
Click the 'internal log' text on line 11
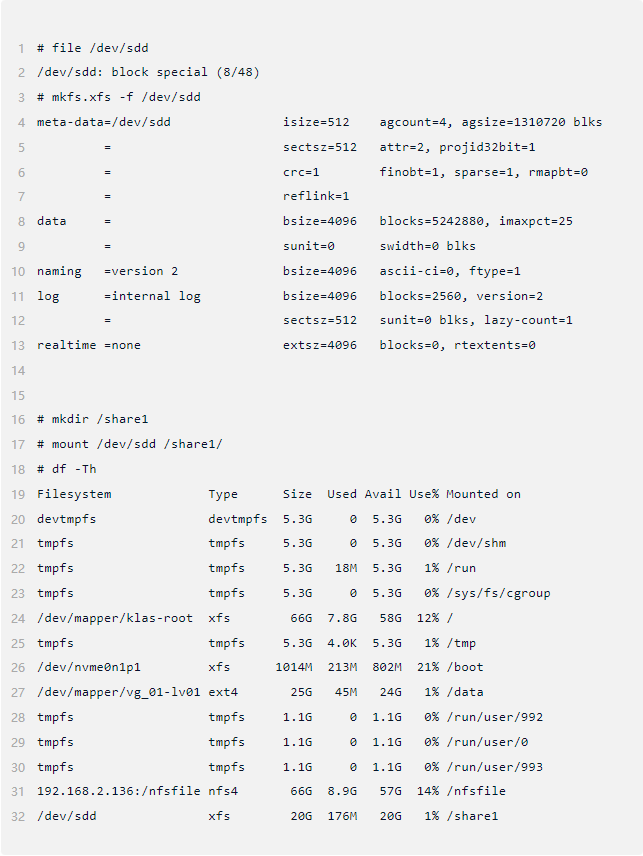[156, 296]
